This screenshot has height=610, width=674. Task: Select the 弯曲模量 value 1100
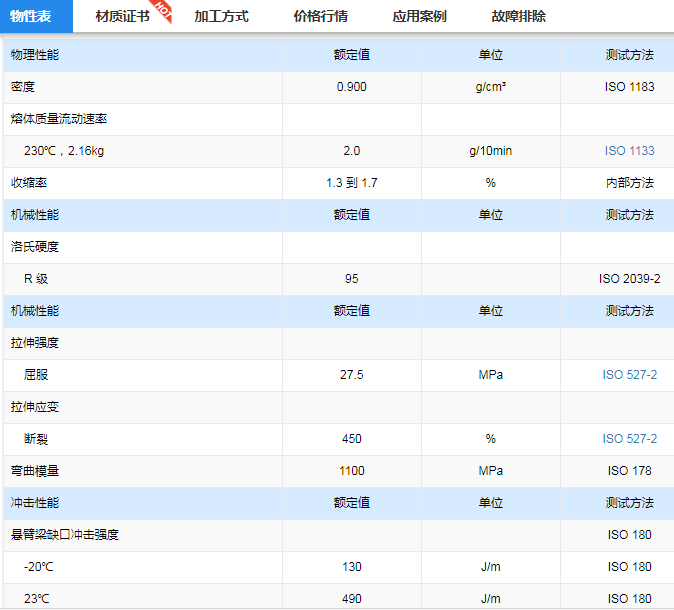(351, 471)
